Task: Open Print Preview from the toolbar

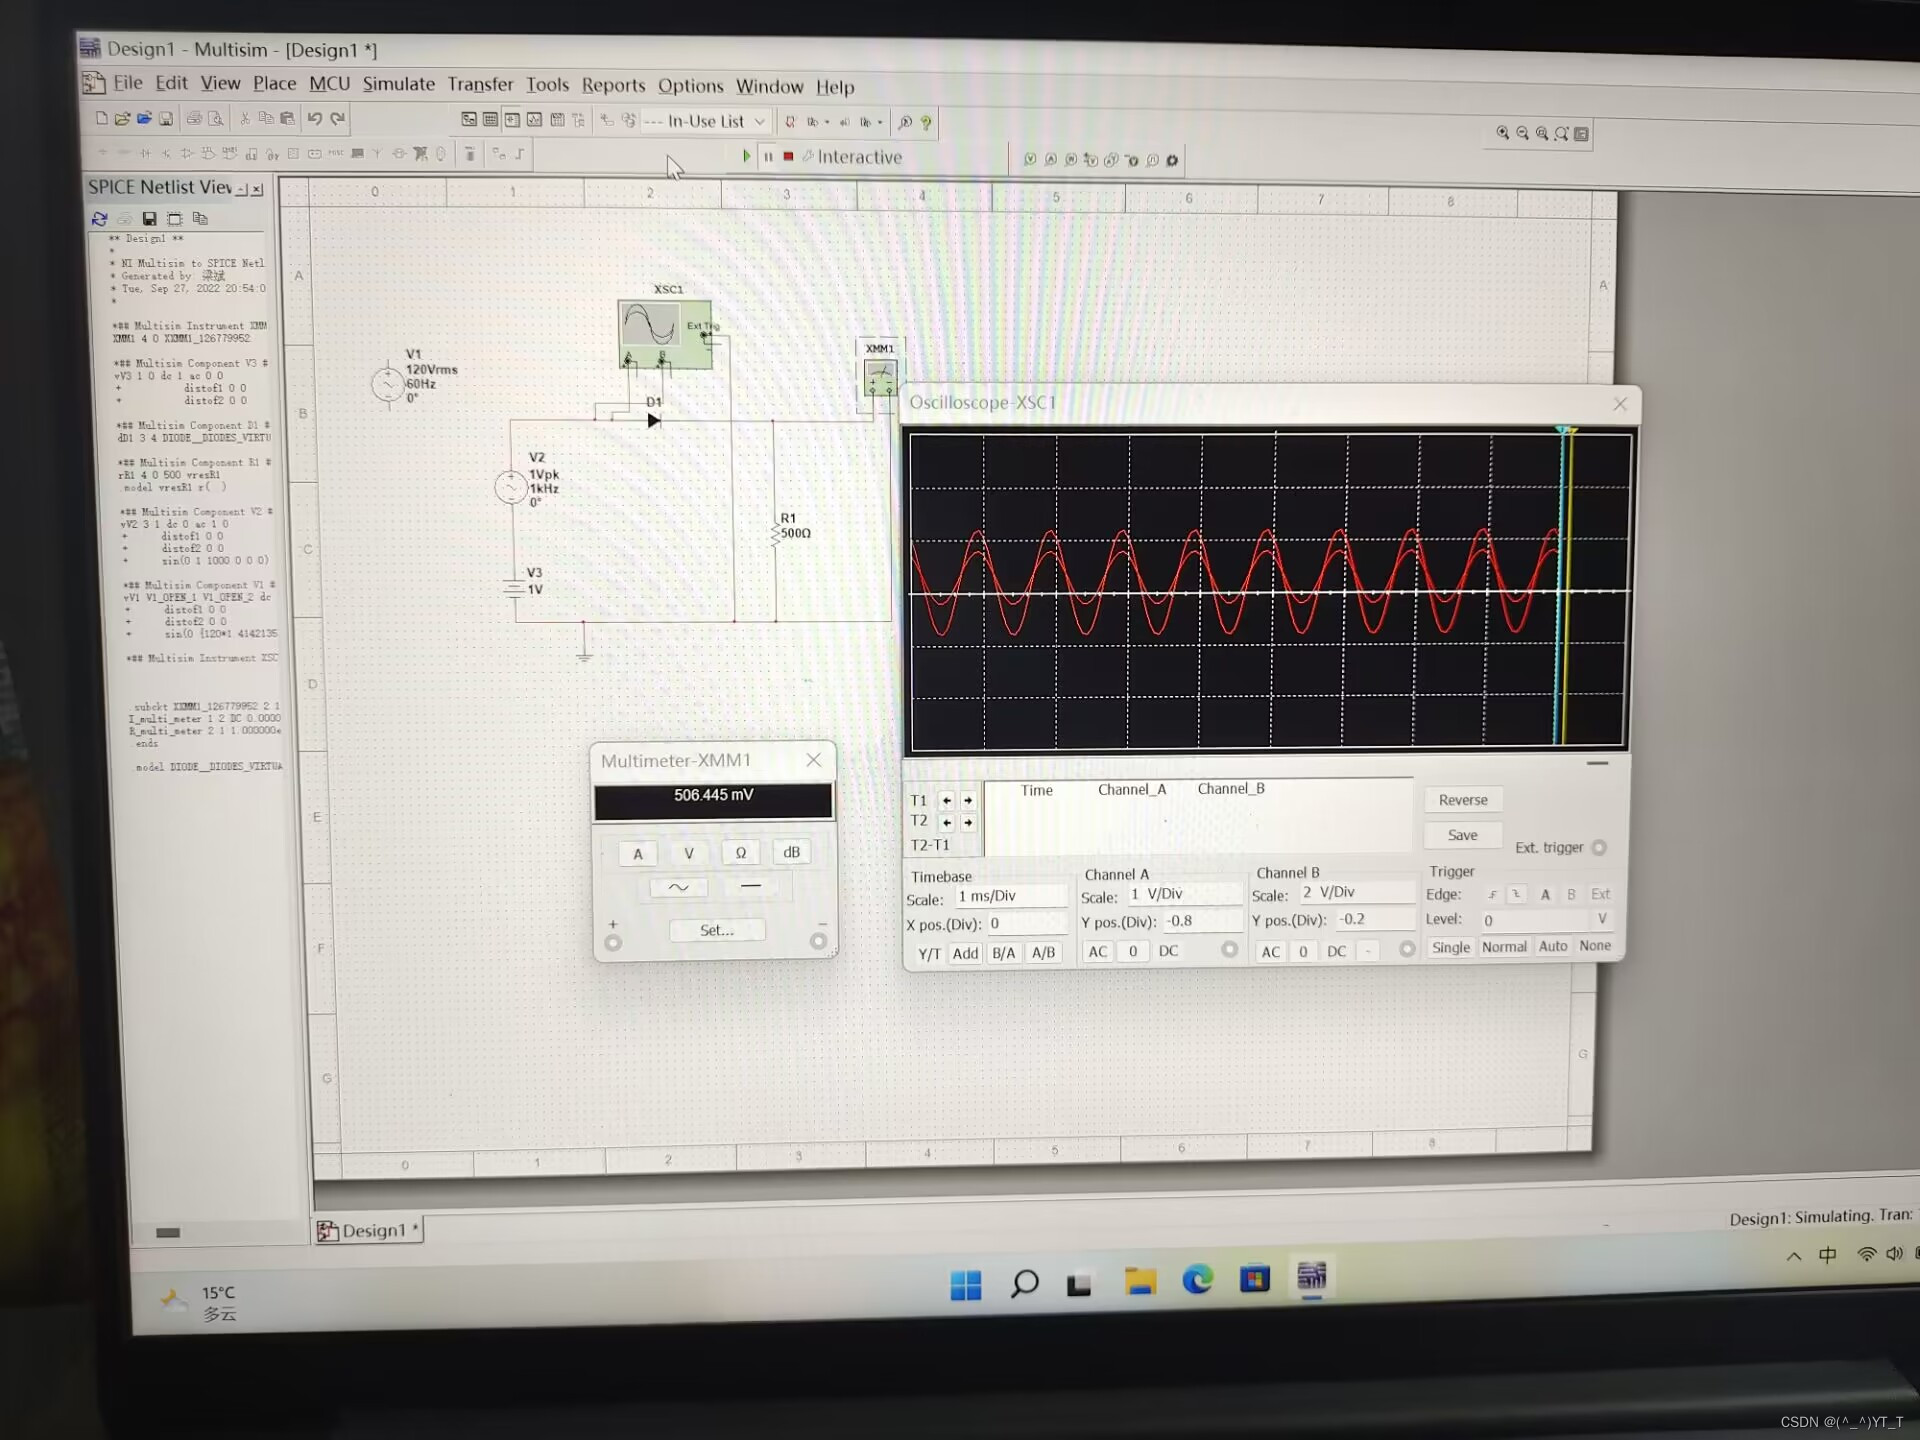Action: click(x=214, y=118)
